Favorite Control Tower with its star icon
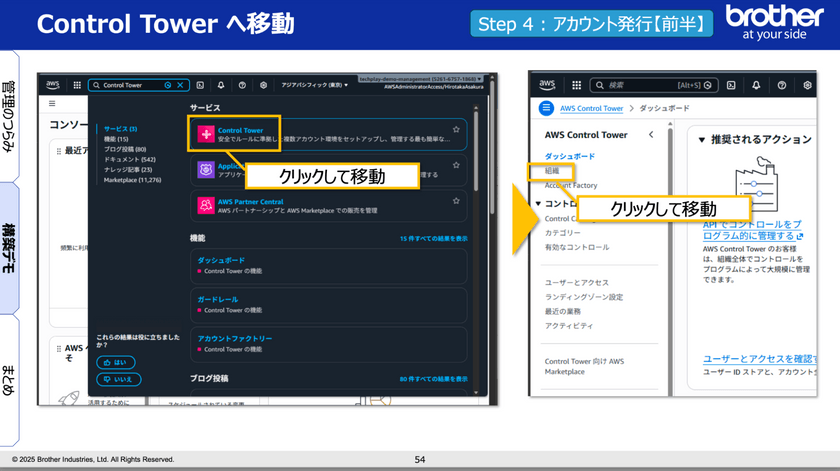Image resolution: width=840 pixels, height=471 pixels. (x=456, y=130)
